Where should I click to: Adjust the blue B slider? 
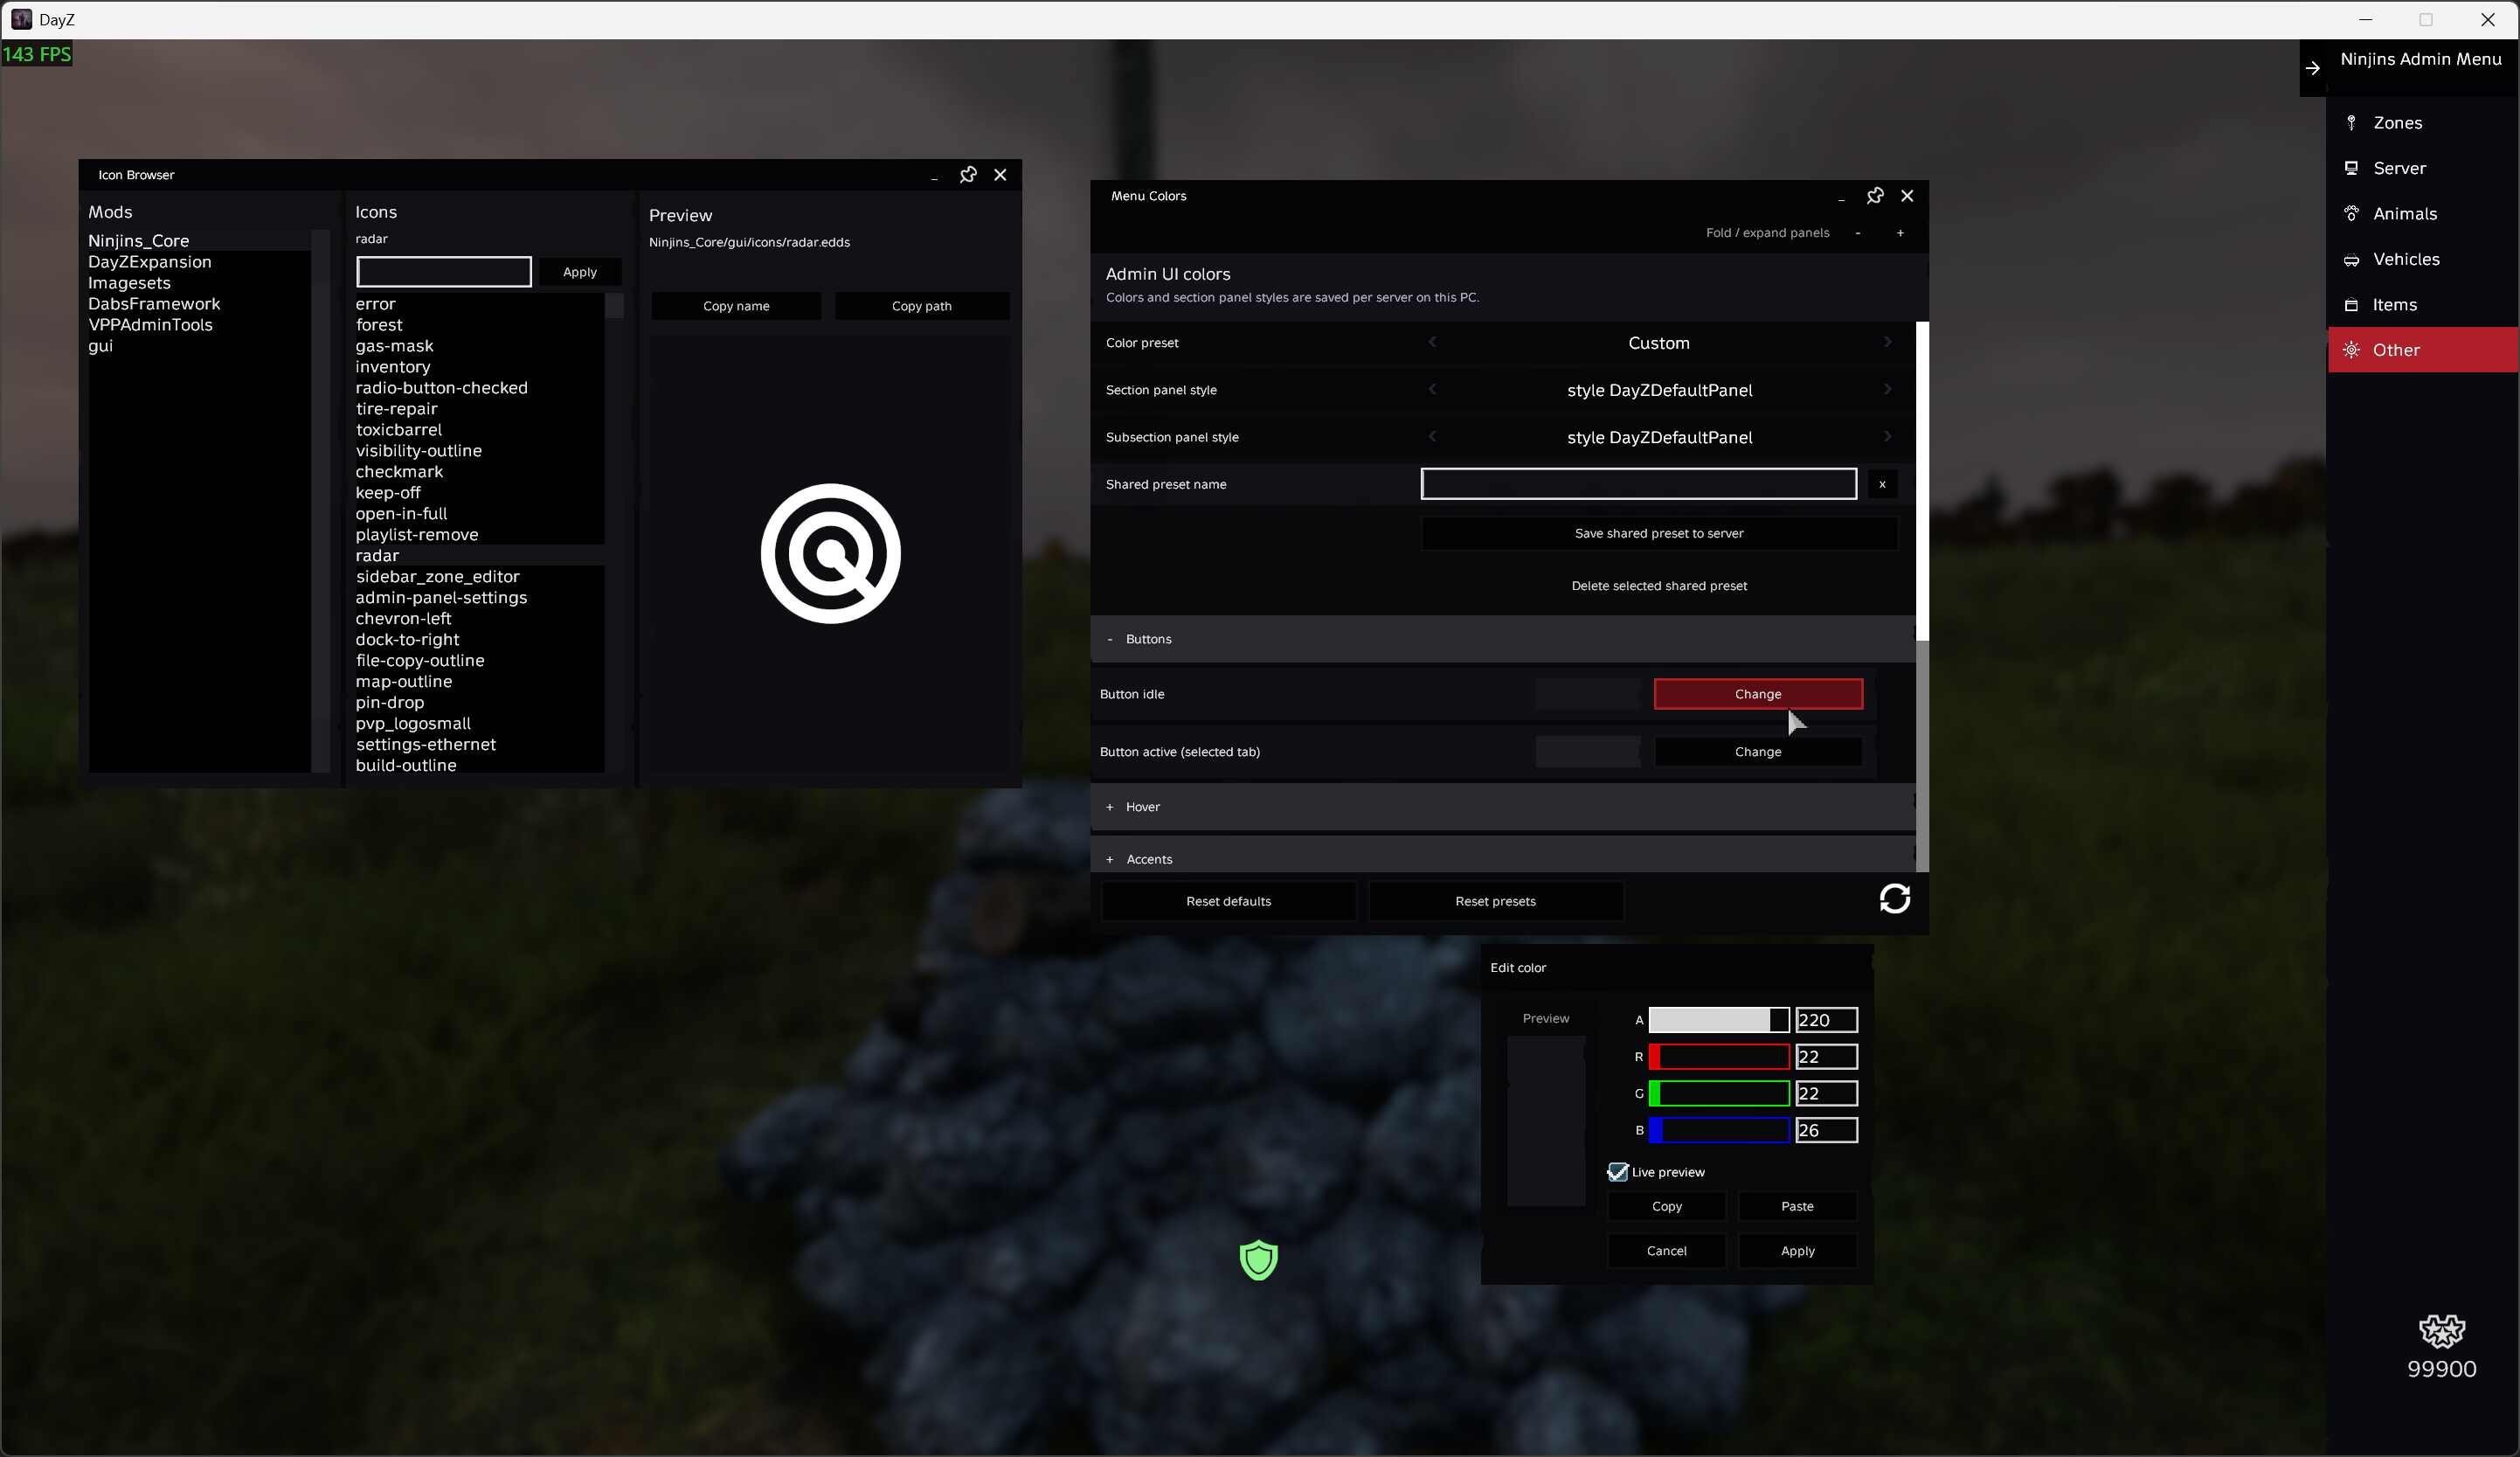(x=1719, y=1130)
